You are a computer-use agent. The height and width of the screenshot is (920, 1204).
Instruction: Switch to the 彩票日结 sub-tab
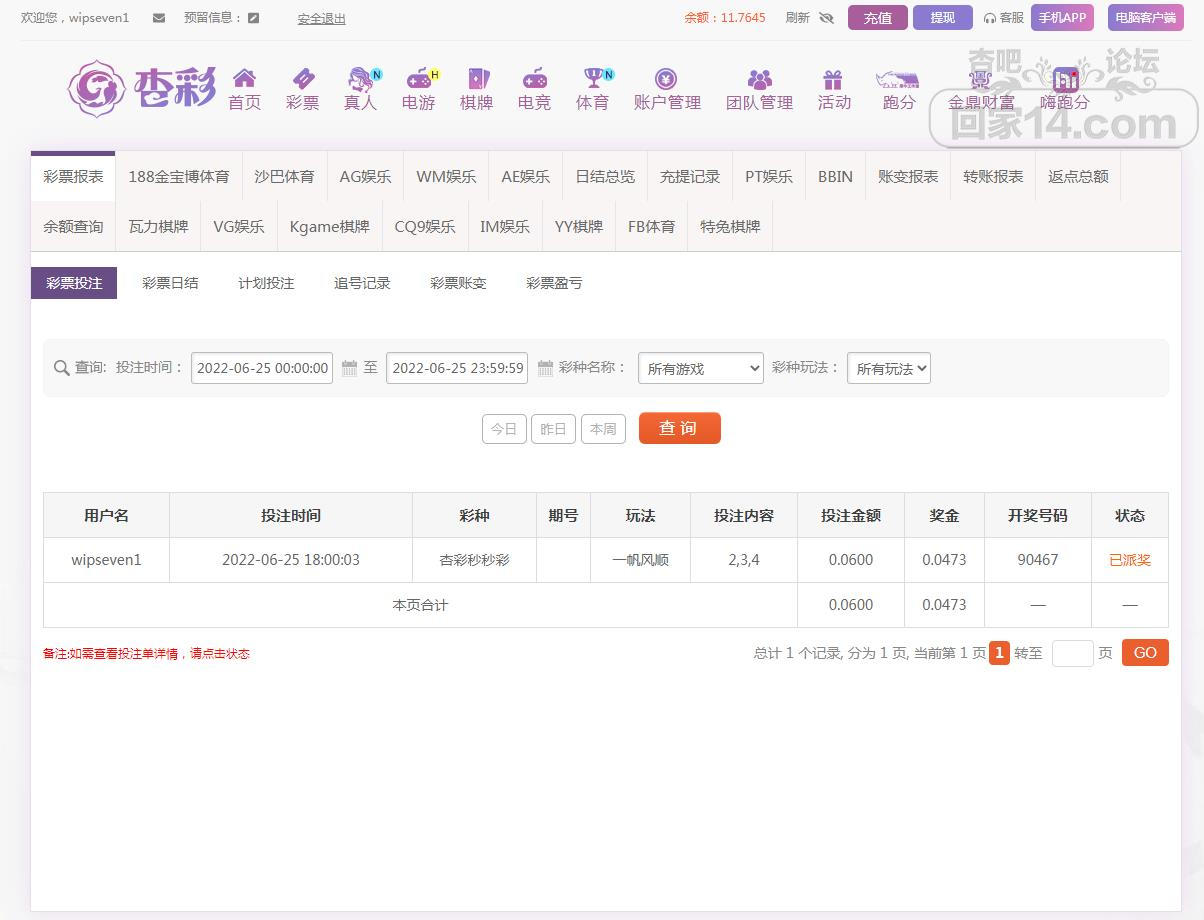coord(170,283)
